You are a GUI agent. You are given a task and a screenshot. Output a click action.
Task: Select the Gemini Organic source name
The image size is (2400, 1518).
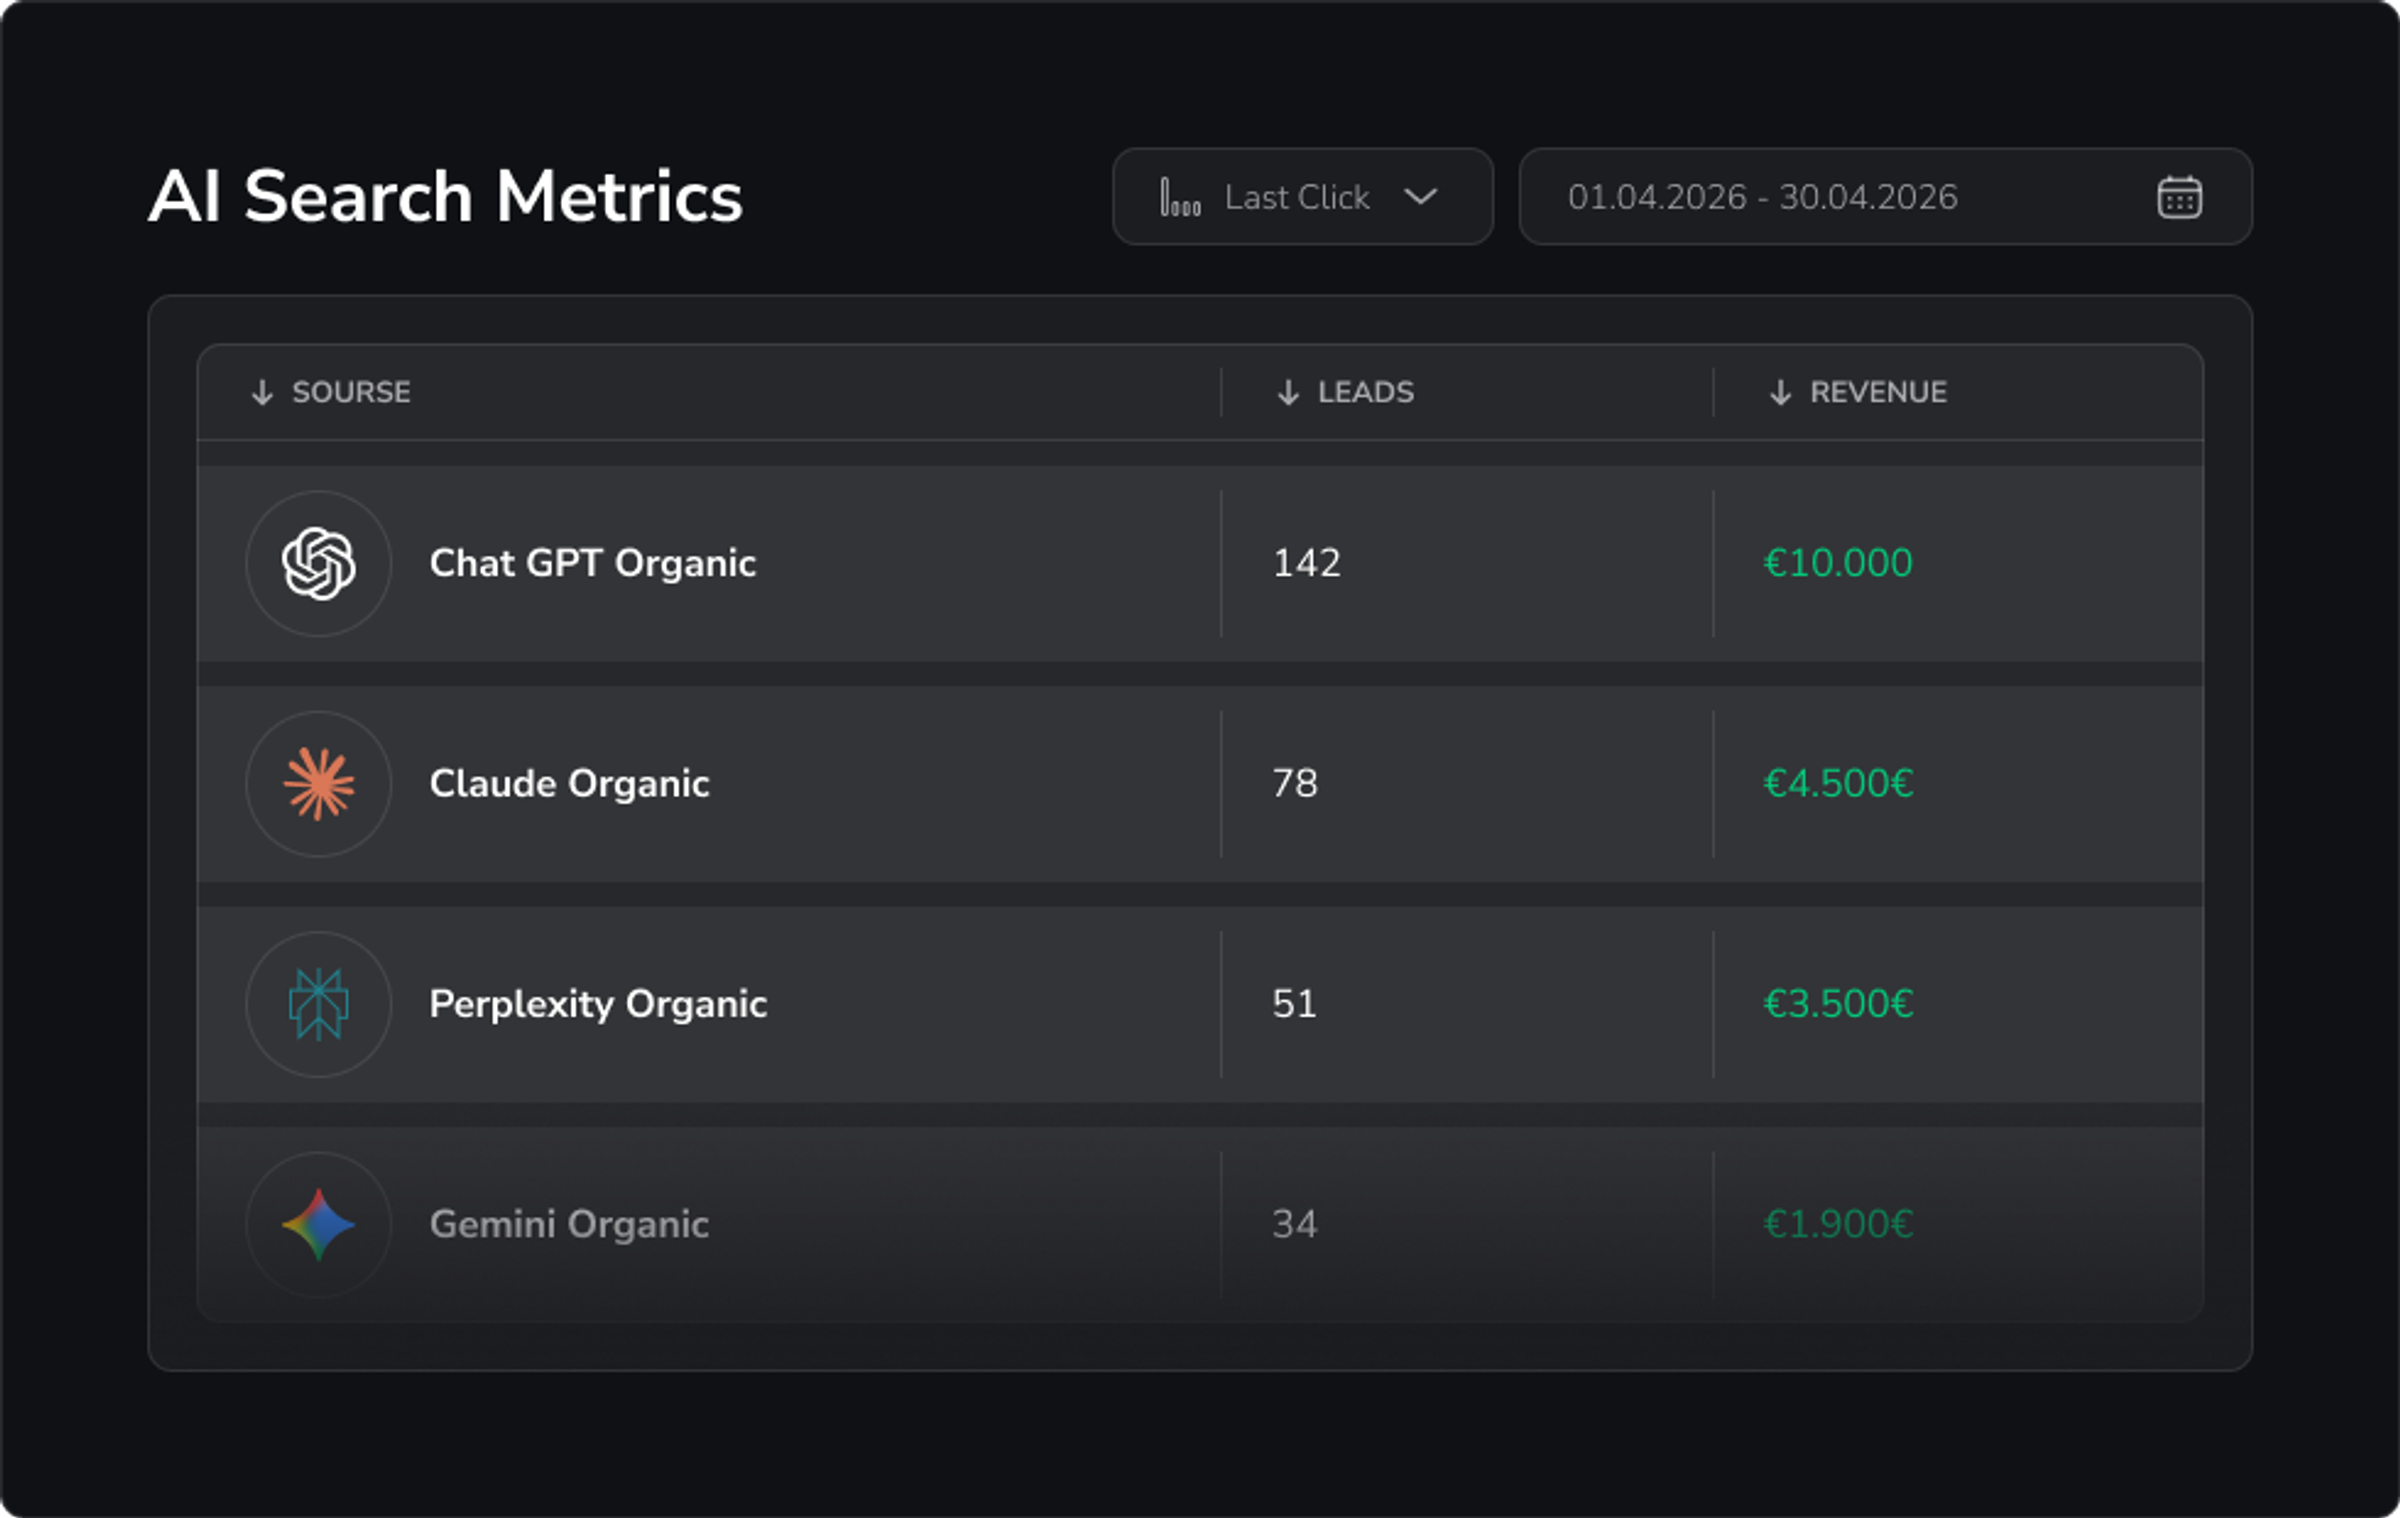(x=570, y=1225)
